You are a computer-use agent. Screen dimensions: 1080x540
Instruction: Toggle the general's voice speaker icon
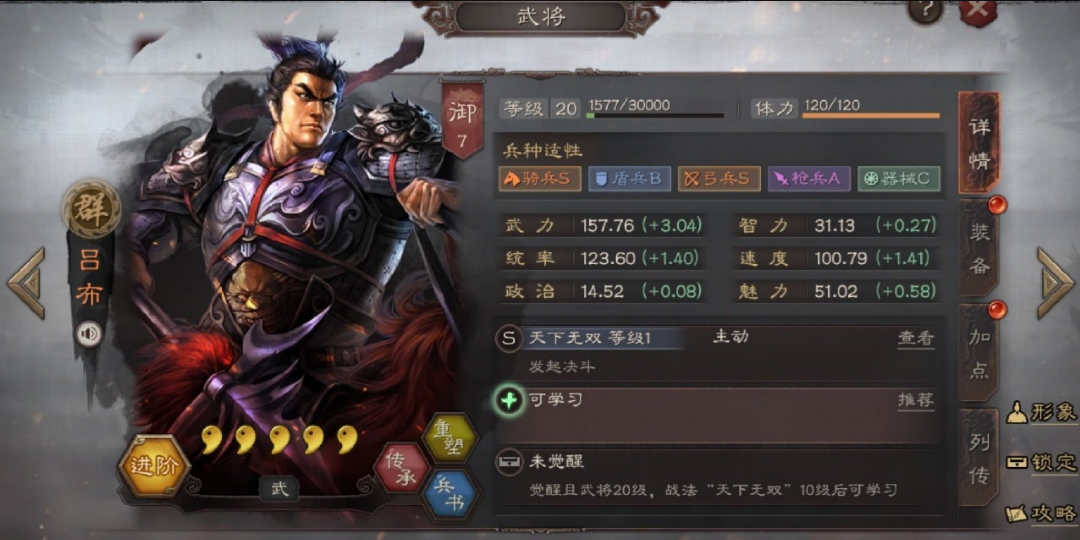pos(89,334)
